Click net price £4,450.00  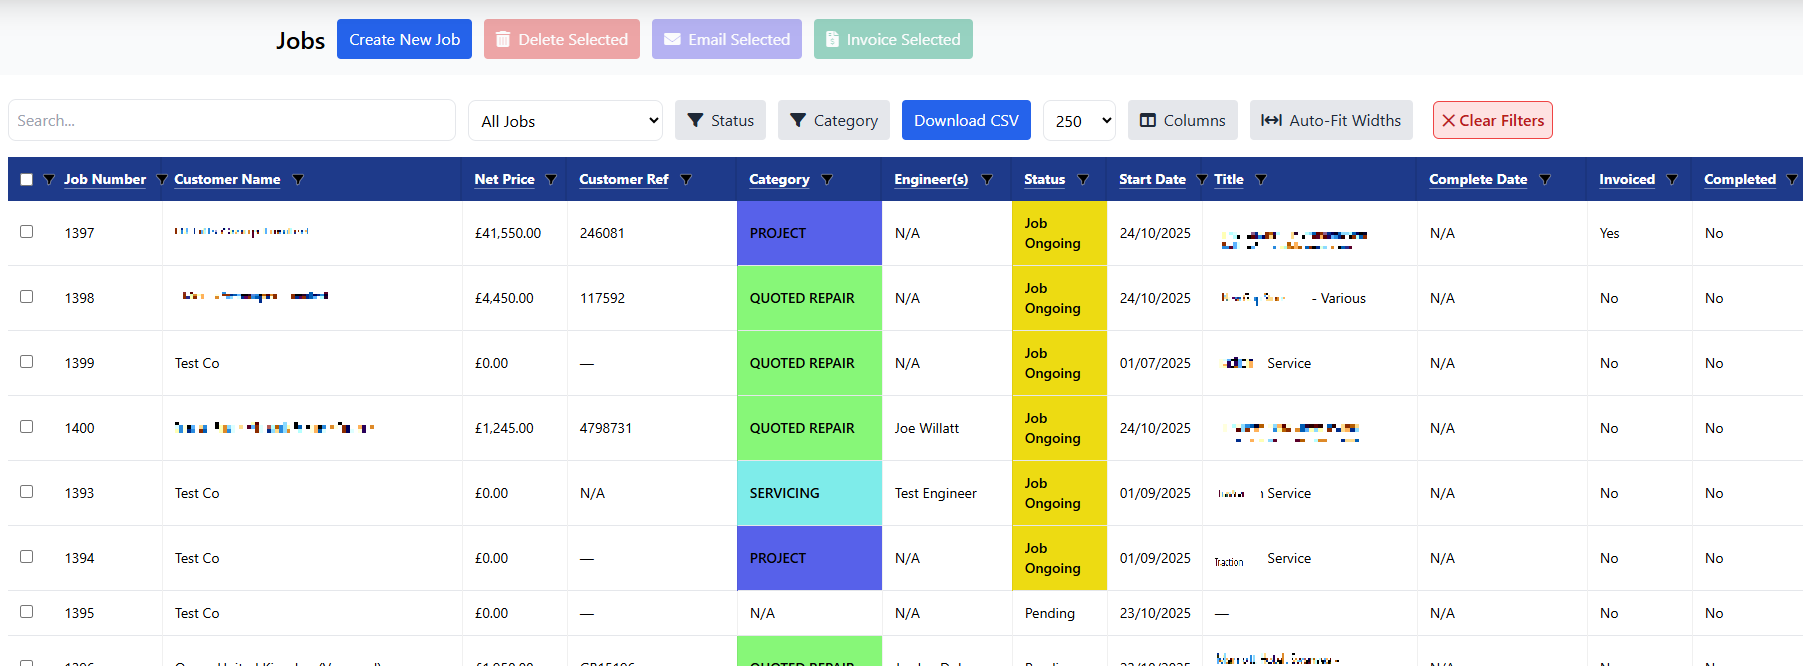click(x=504, y=298)
